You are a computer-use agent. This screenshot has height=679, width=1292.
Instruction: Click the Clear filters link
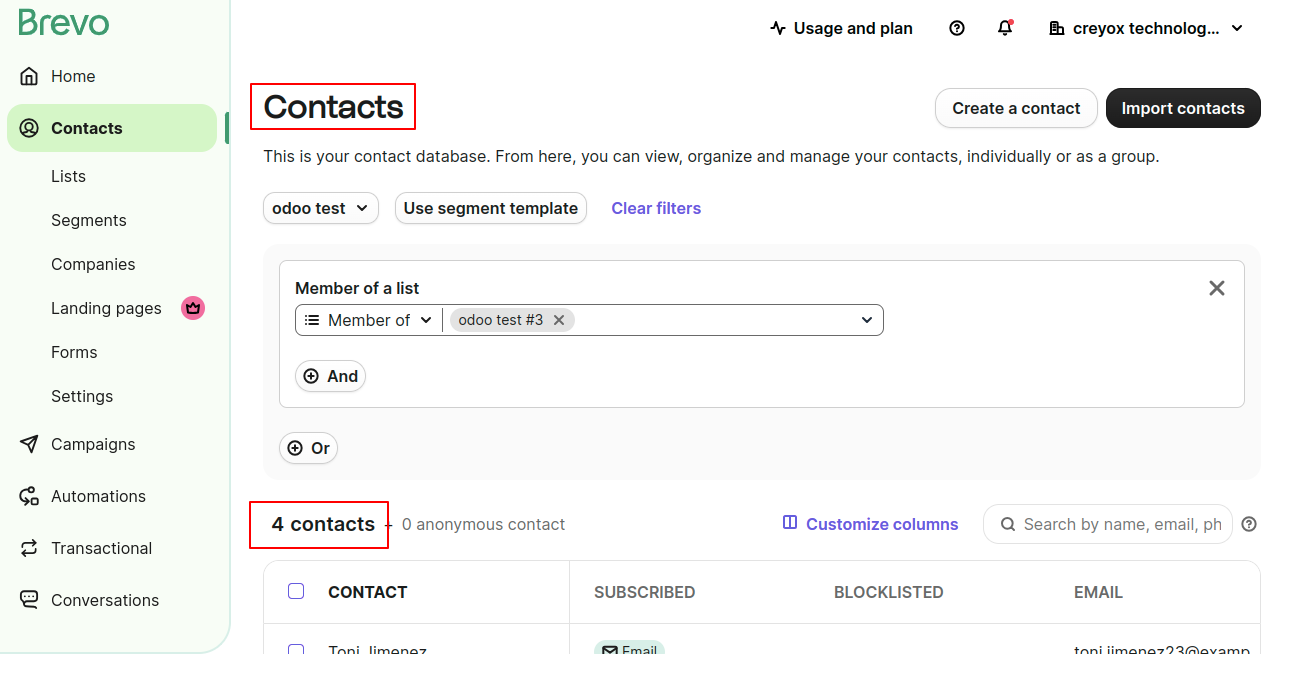656,208
